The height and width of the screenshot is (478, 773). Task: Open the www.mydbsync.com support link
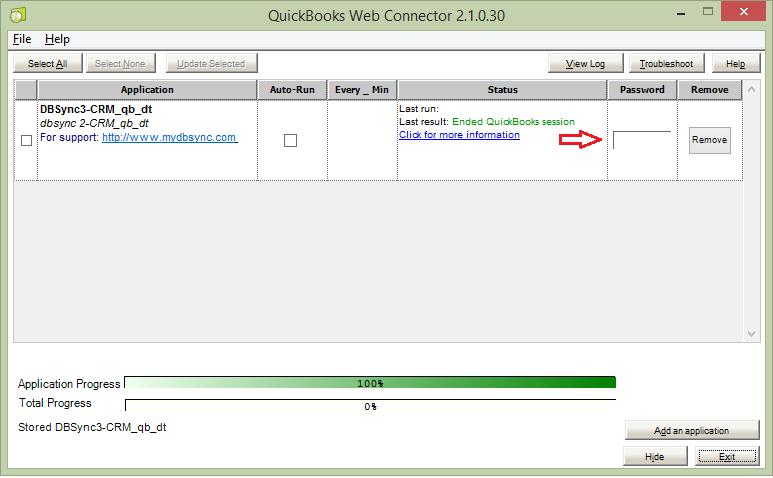pos(169,137)
